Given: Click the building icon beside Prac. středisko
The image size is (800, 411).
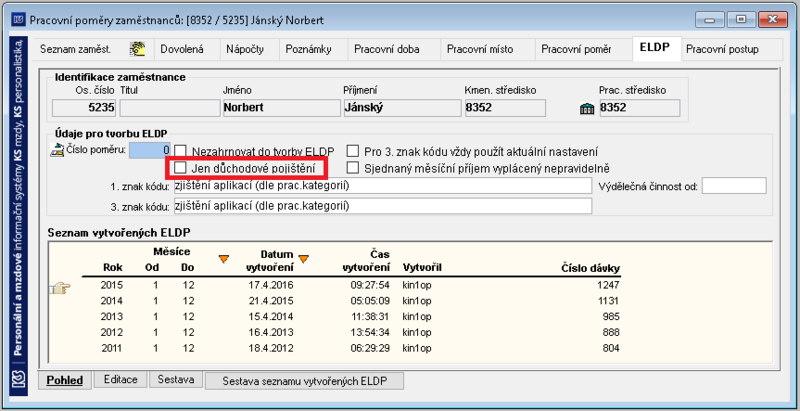Looking at the screenshot, I should 587,109.
